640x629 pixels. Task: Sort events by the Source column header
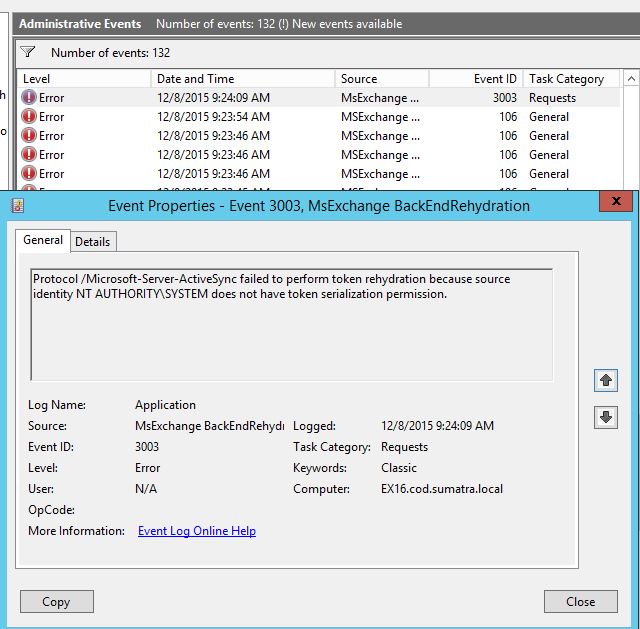click(x=382, y=78)
